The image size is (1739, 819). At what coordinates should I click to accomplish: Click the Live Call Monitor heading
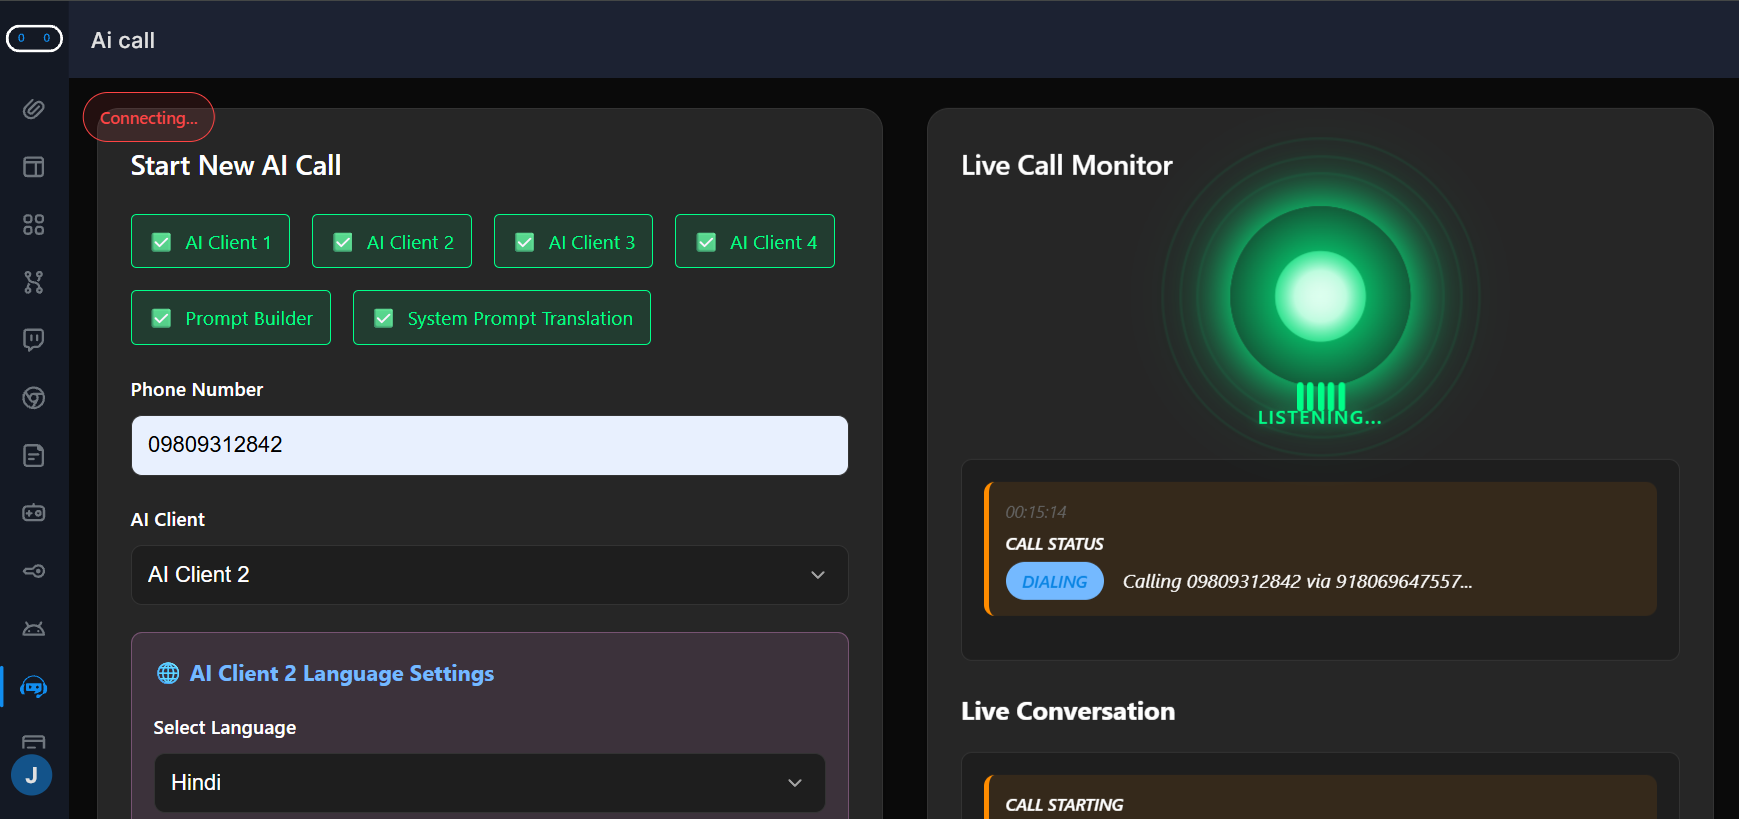1067,165
